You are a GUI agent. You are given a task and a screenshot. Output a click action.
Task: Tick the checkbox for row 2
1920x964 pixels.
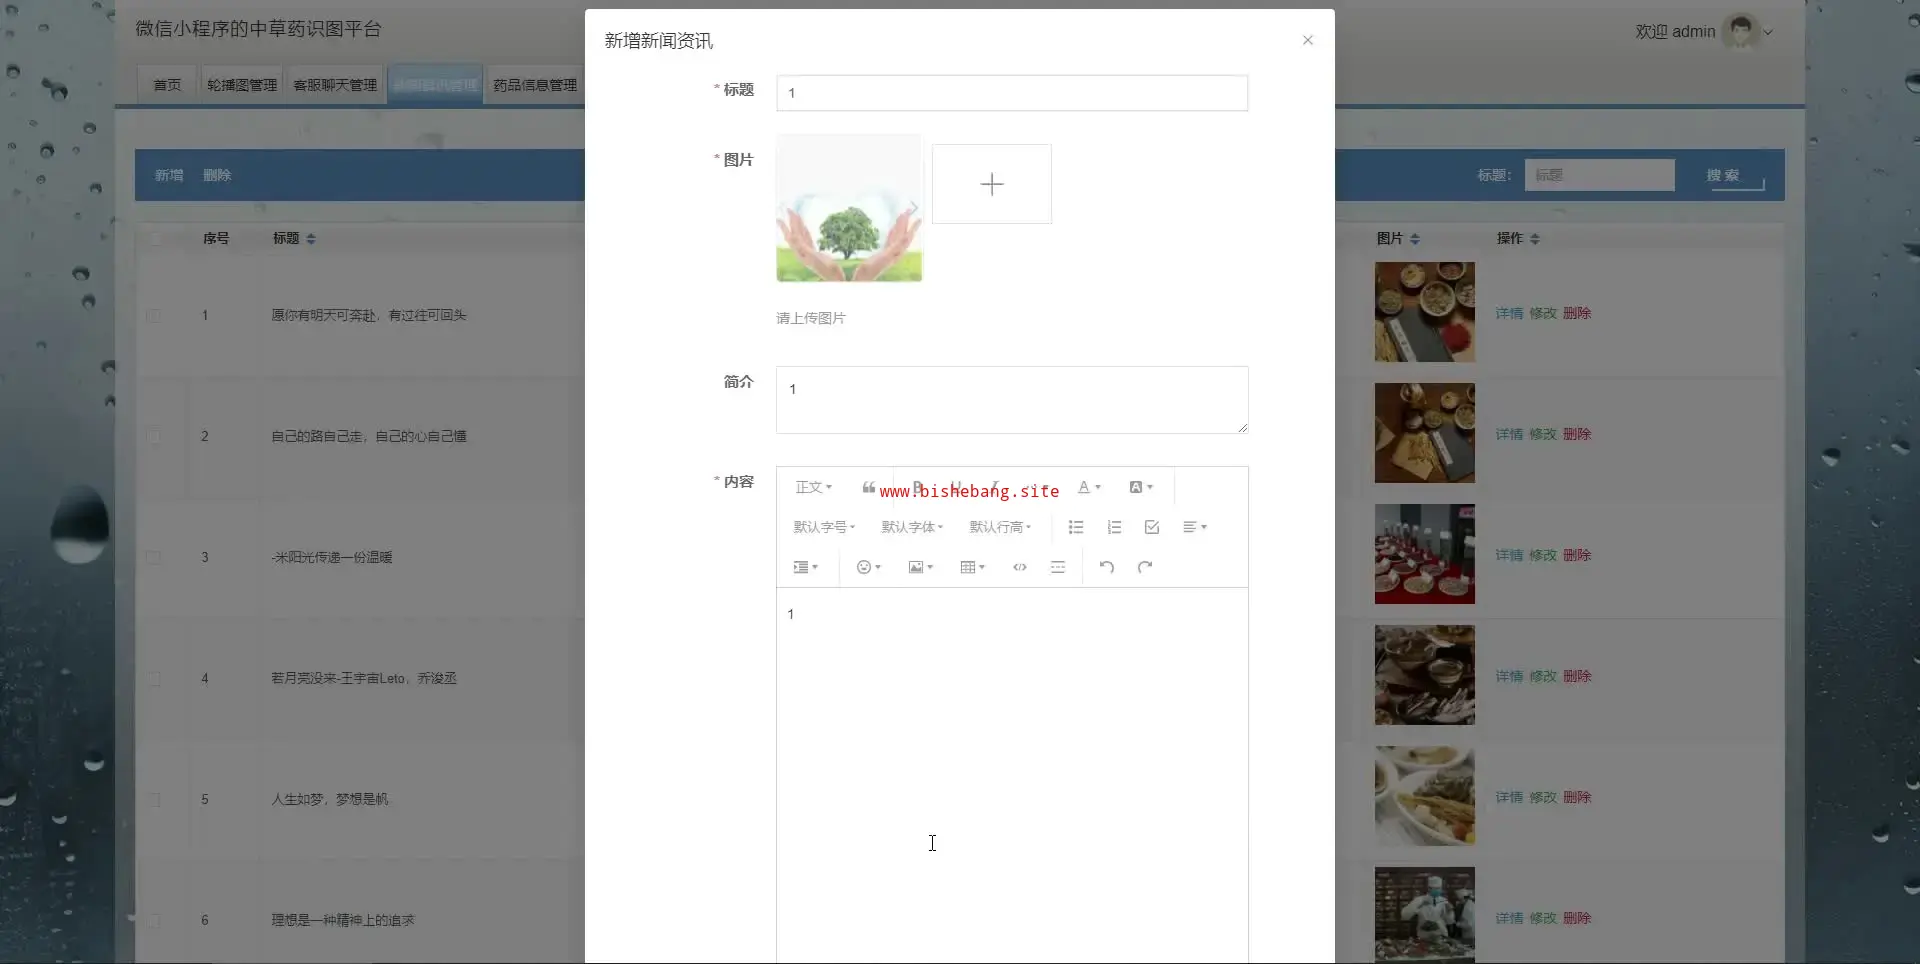[x=154, y=437]
